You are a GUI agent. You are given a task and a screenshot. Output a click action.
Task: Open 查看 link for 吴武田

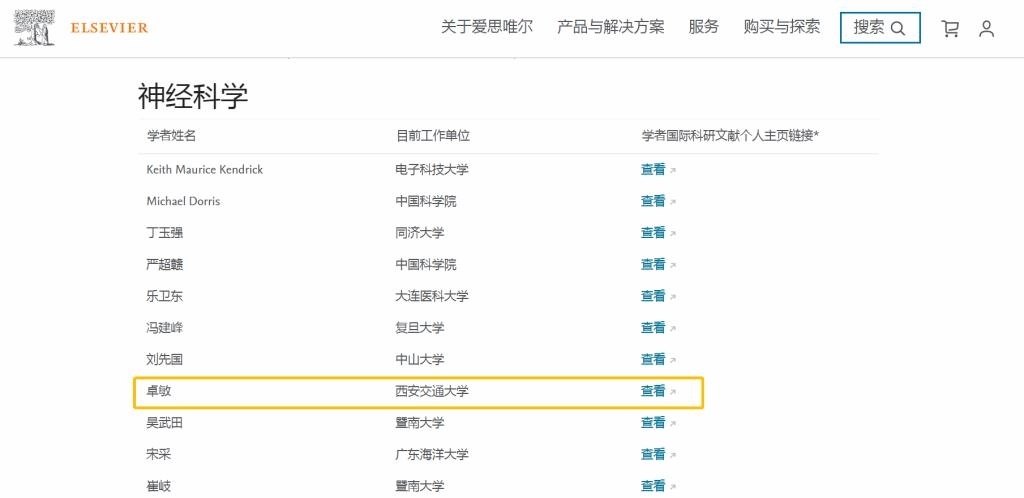[x=653, y=423]
